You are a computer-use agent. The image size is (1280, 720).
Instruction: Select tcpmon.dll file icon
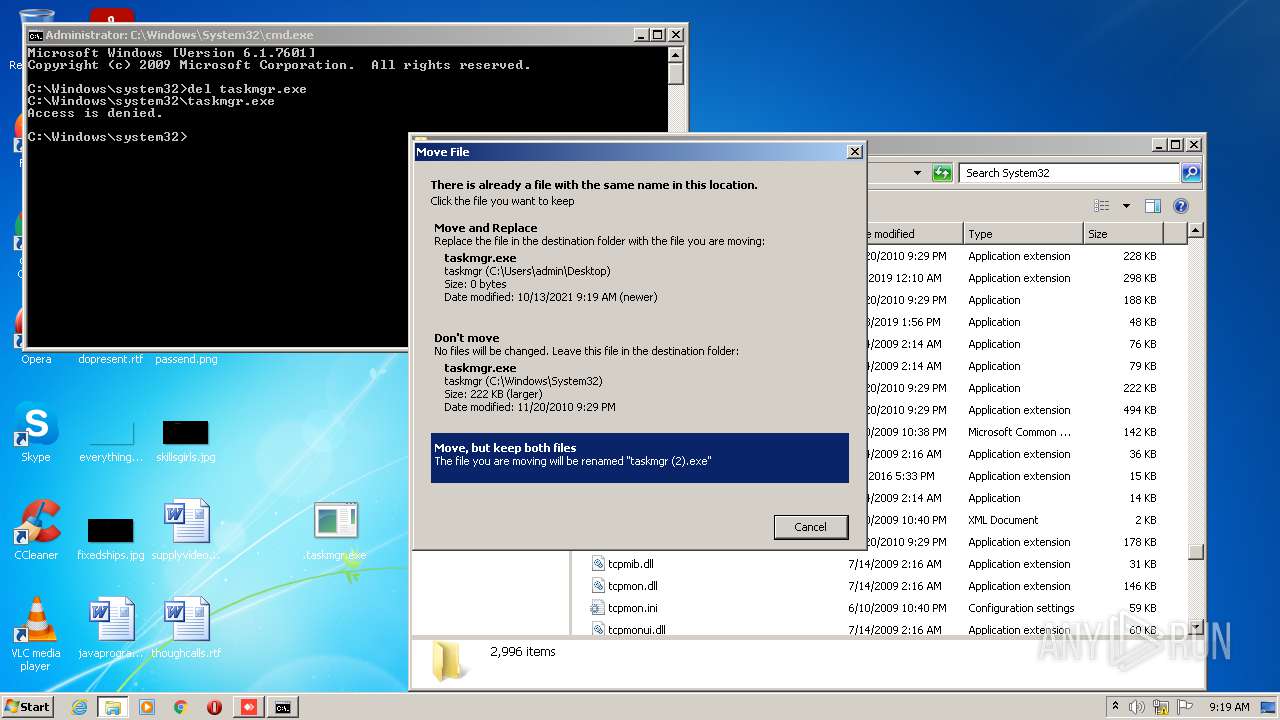tap(598, 586)
